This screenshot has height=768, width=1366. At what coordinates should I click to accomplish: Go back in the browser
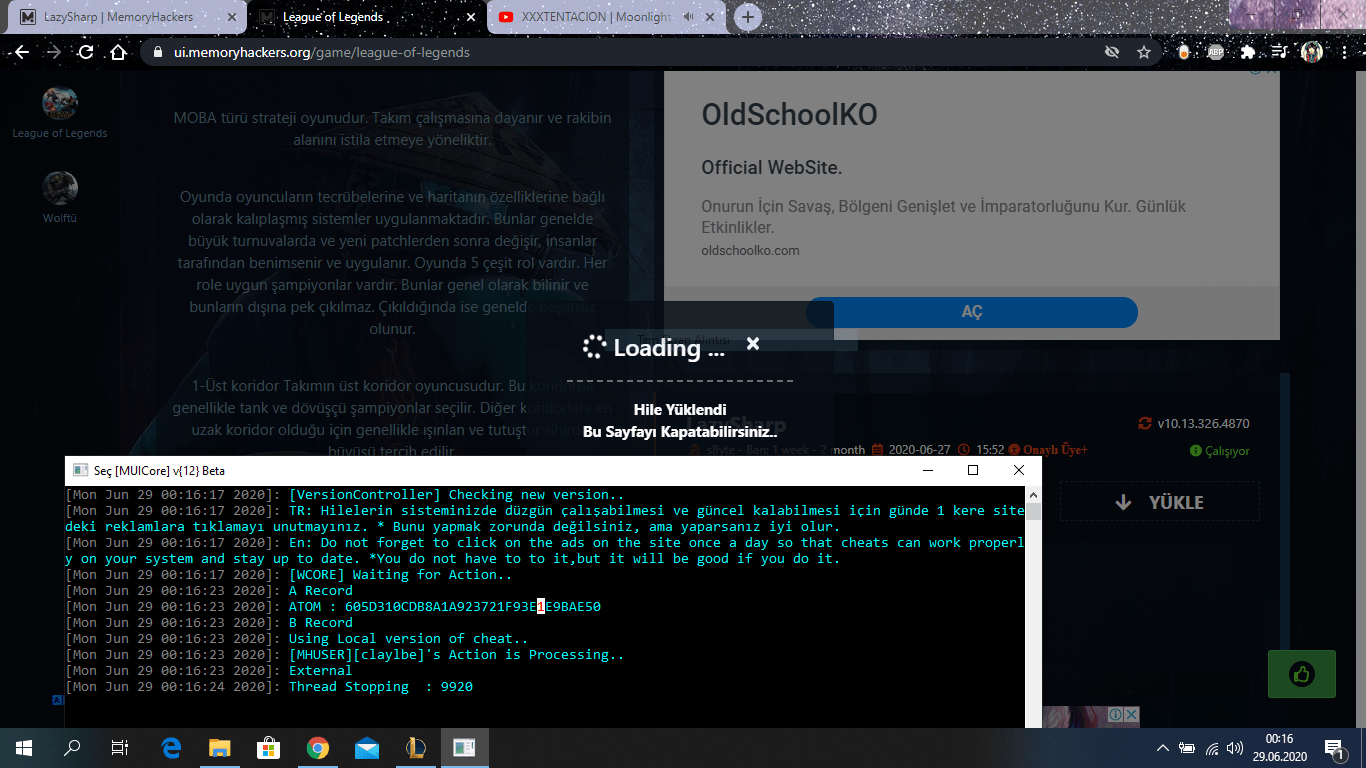[21, 52]
